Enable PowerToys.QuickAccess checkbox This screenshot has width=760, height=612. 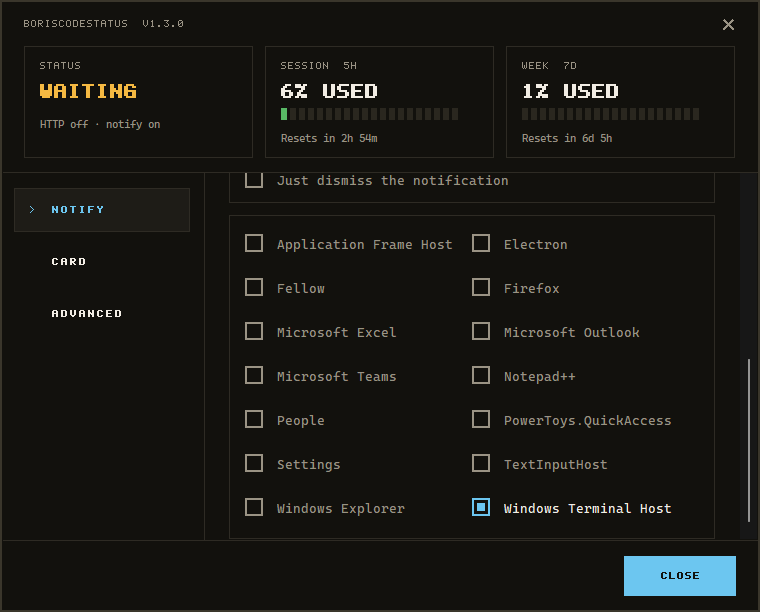pyautogui.click(x=481, y=420)
